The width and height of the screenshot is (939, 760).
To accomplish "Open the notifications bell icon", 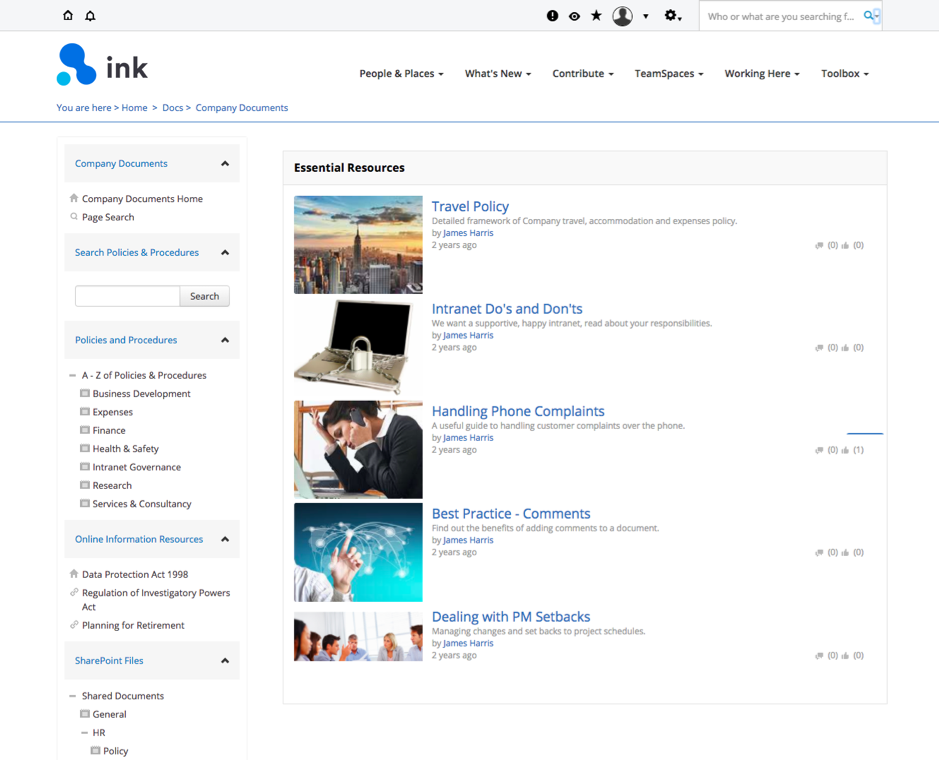I will (x=90, y=16).
